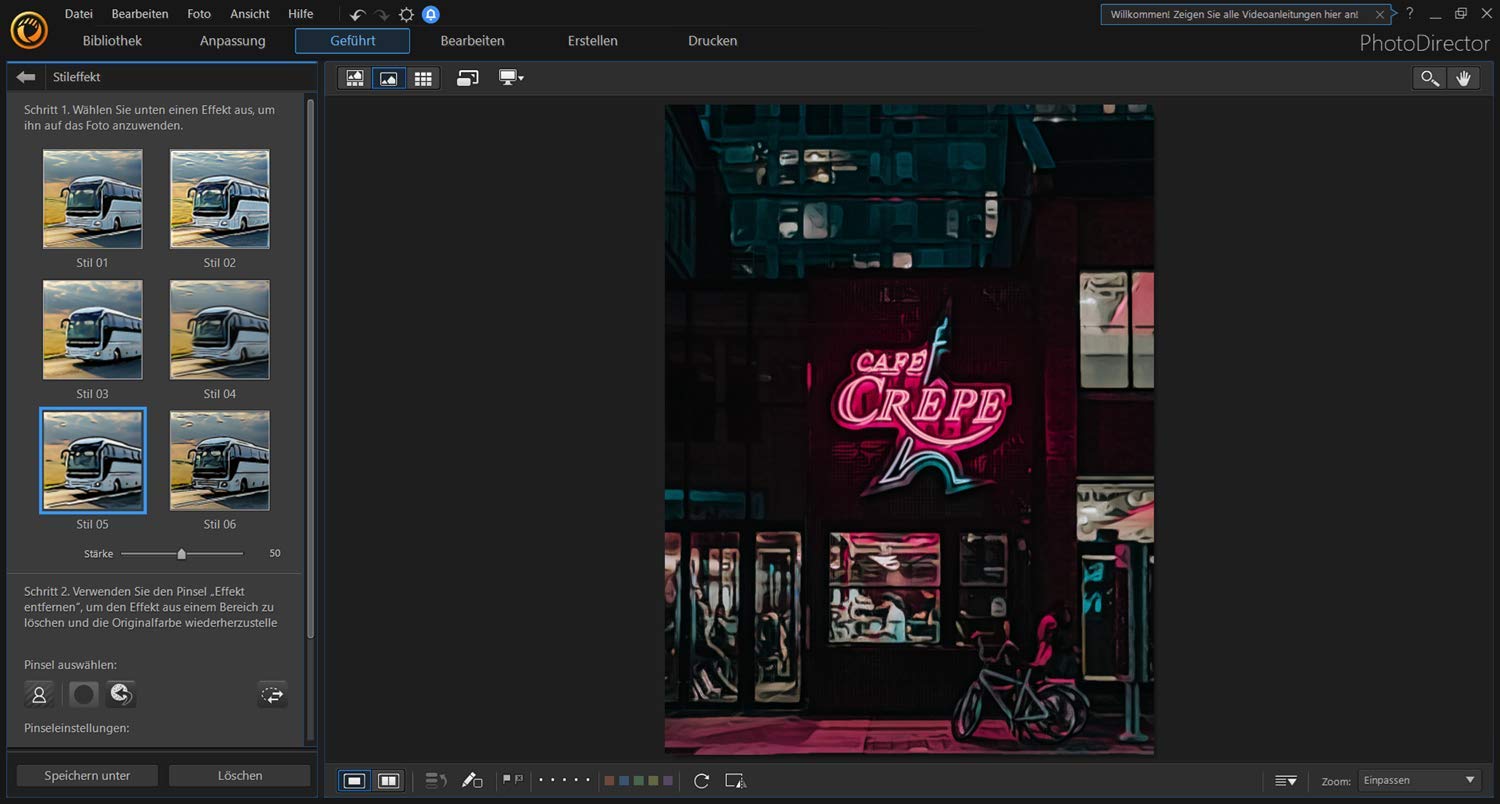Screen dimensions: 1500x804
Task: Select the Geführt tab
Action: 352,41
